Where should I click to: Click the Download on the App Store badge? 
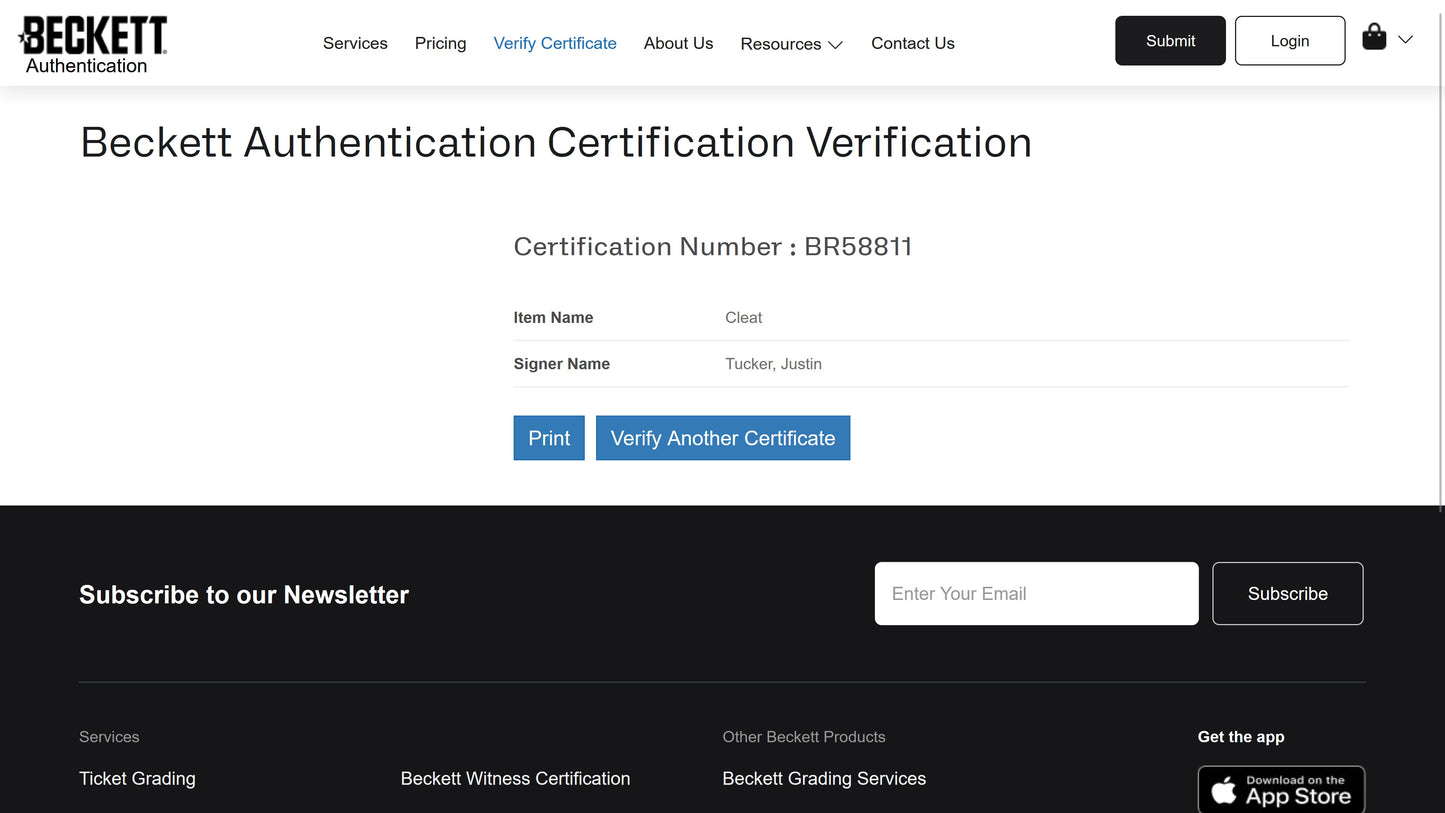1281,790
